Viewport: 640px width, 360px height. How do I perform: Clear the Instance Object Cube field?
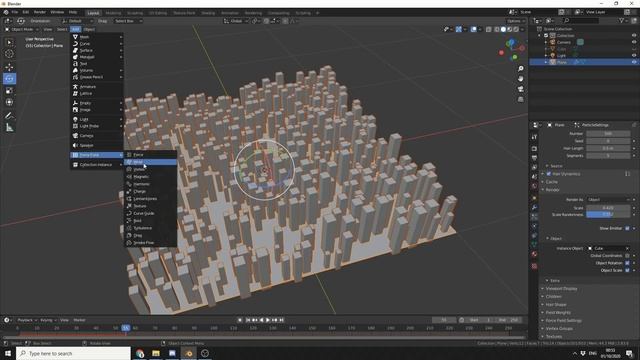627,248
